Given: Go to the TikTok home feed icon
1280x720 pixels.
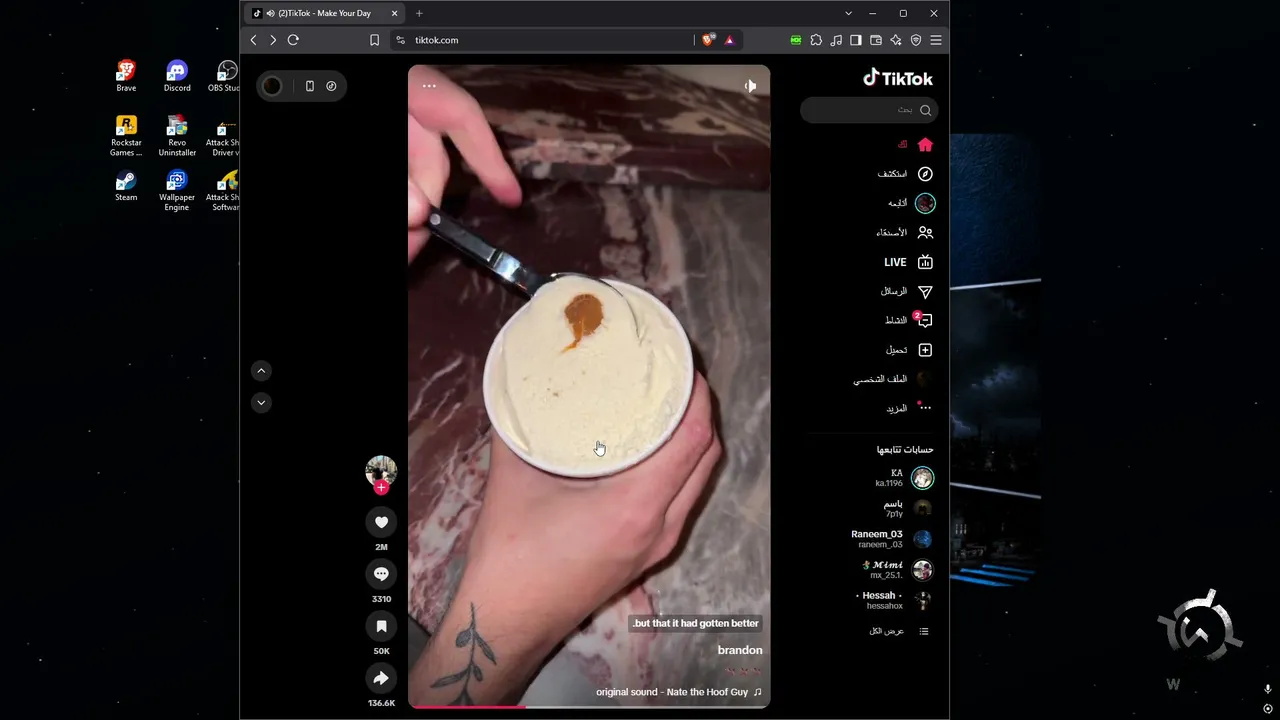Looking at the screenshot, I should [x=925, y=145].
